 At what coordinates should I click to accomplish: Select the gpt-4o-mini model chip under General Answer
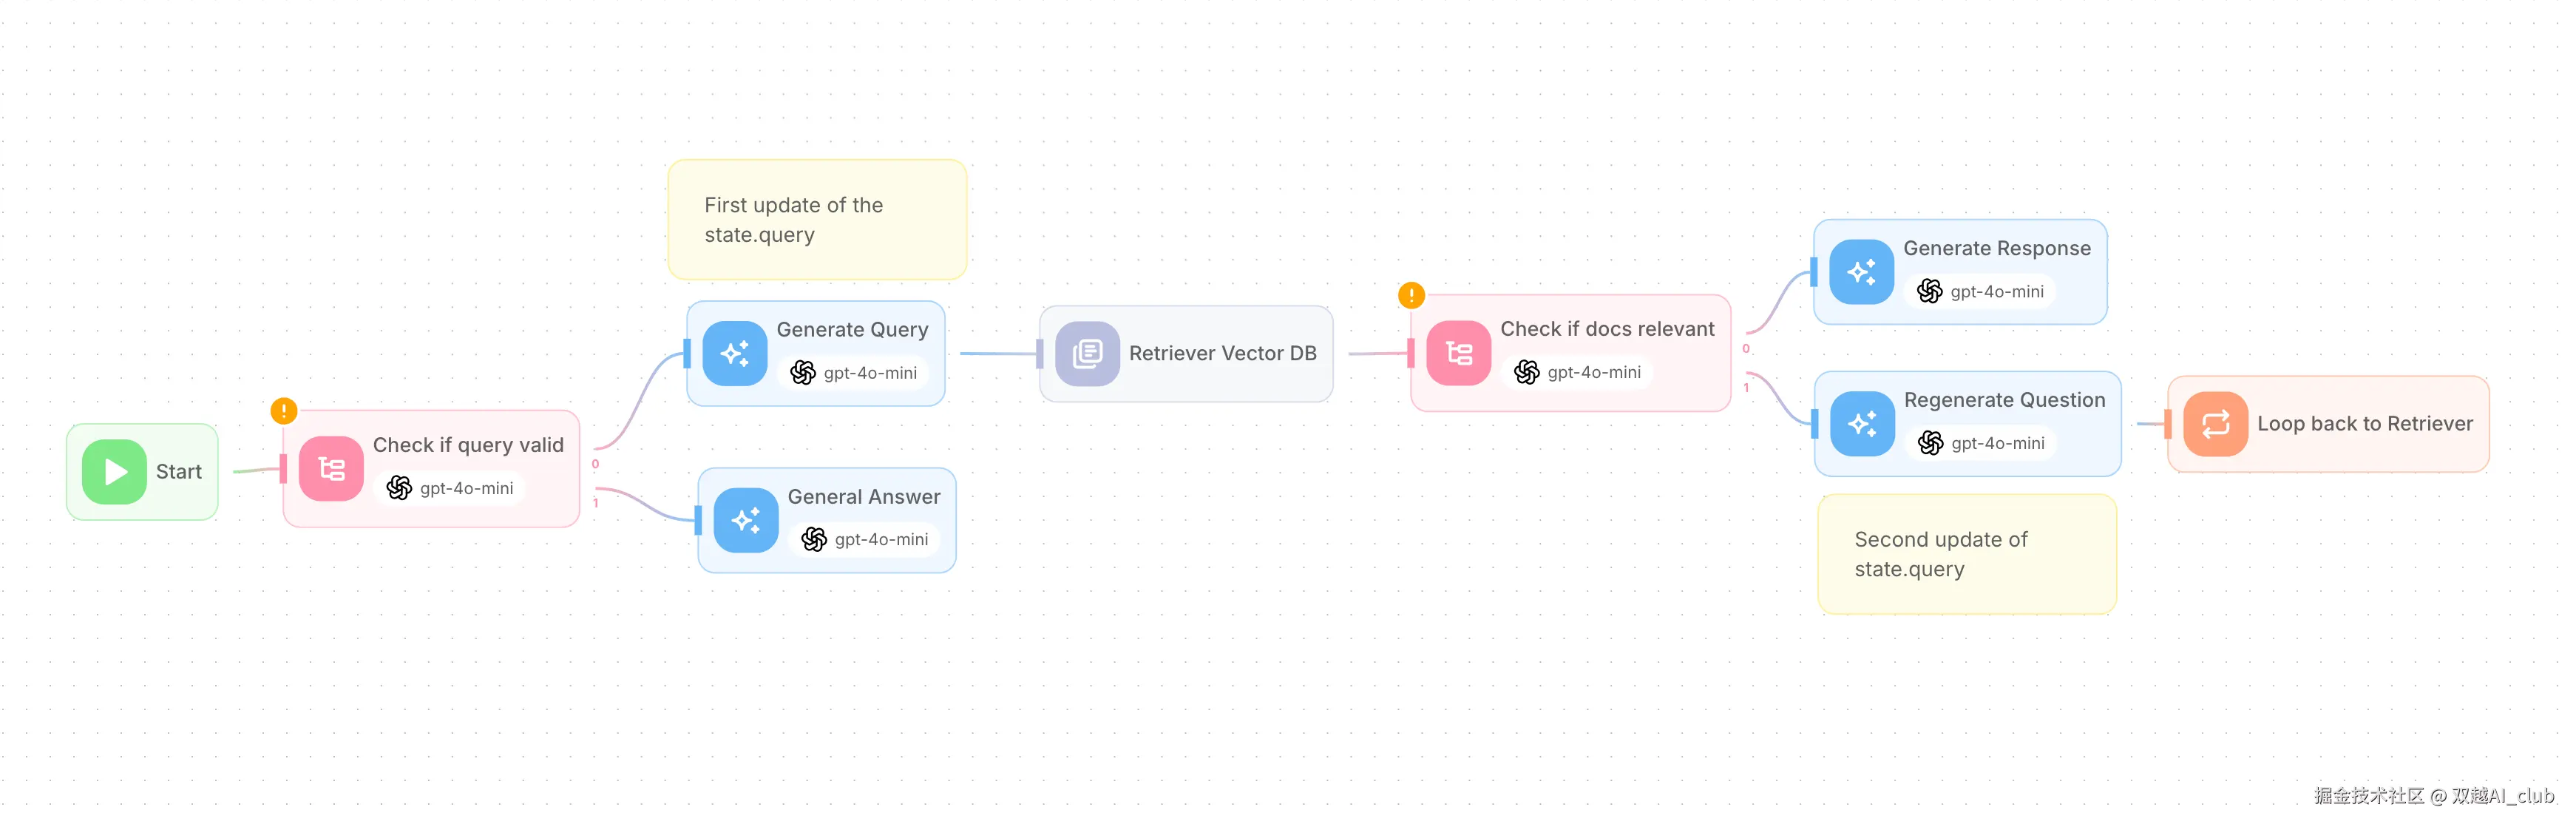click(x=865, y=540)
